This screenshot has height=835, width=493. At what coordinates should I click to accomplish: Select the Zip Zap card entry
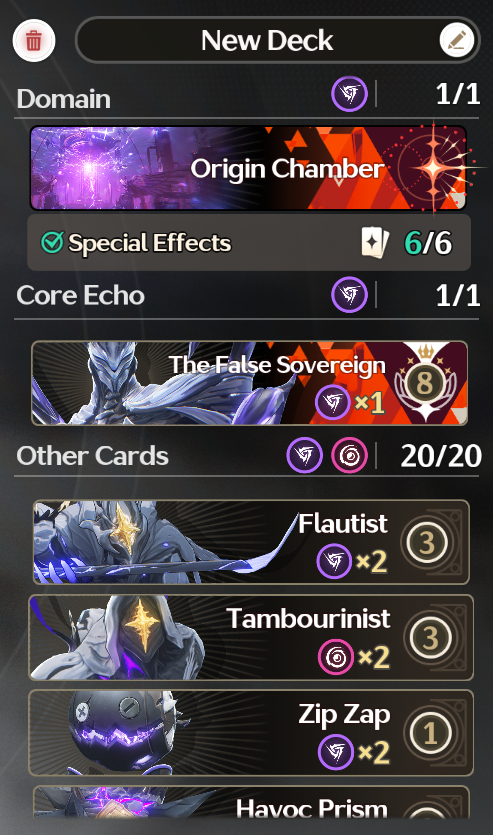point(251,733)
